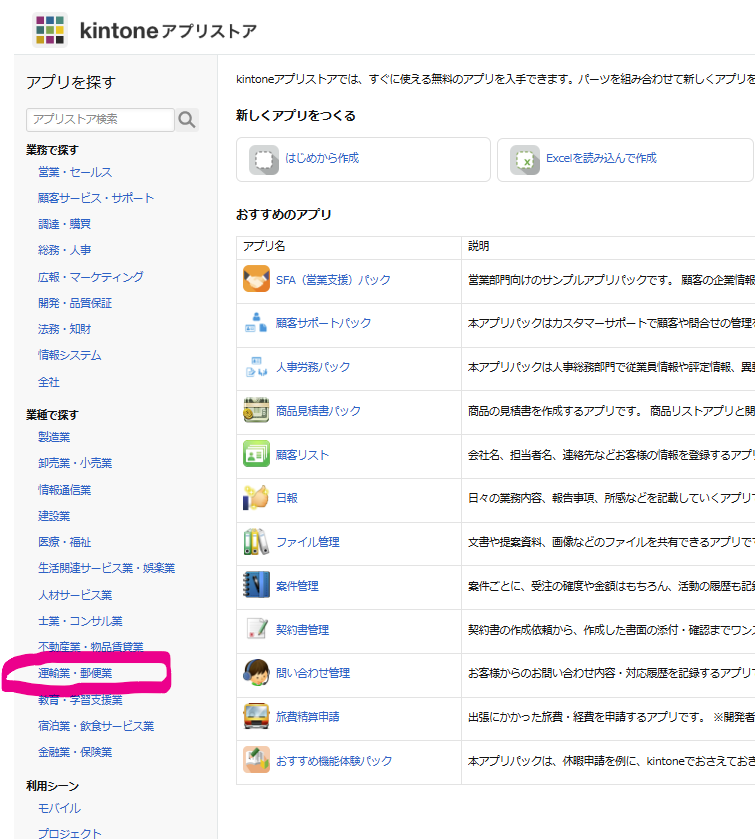755x839 pixels.
Task: Browse 製造業 industry apps
Action: pyautogui.click(x=54, y=437)
